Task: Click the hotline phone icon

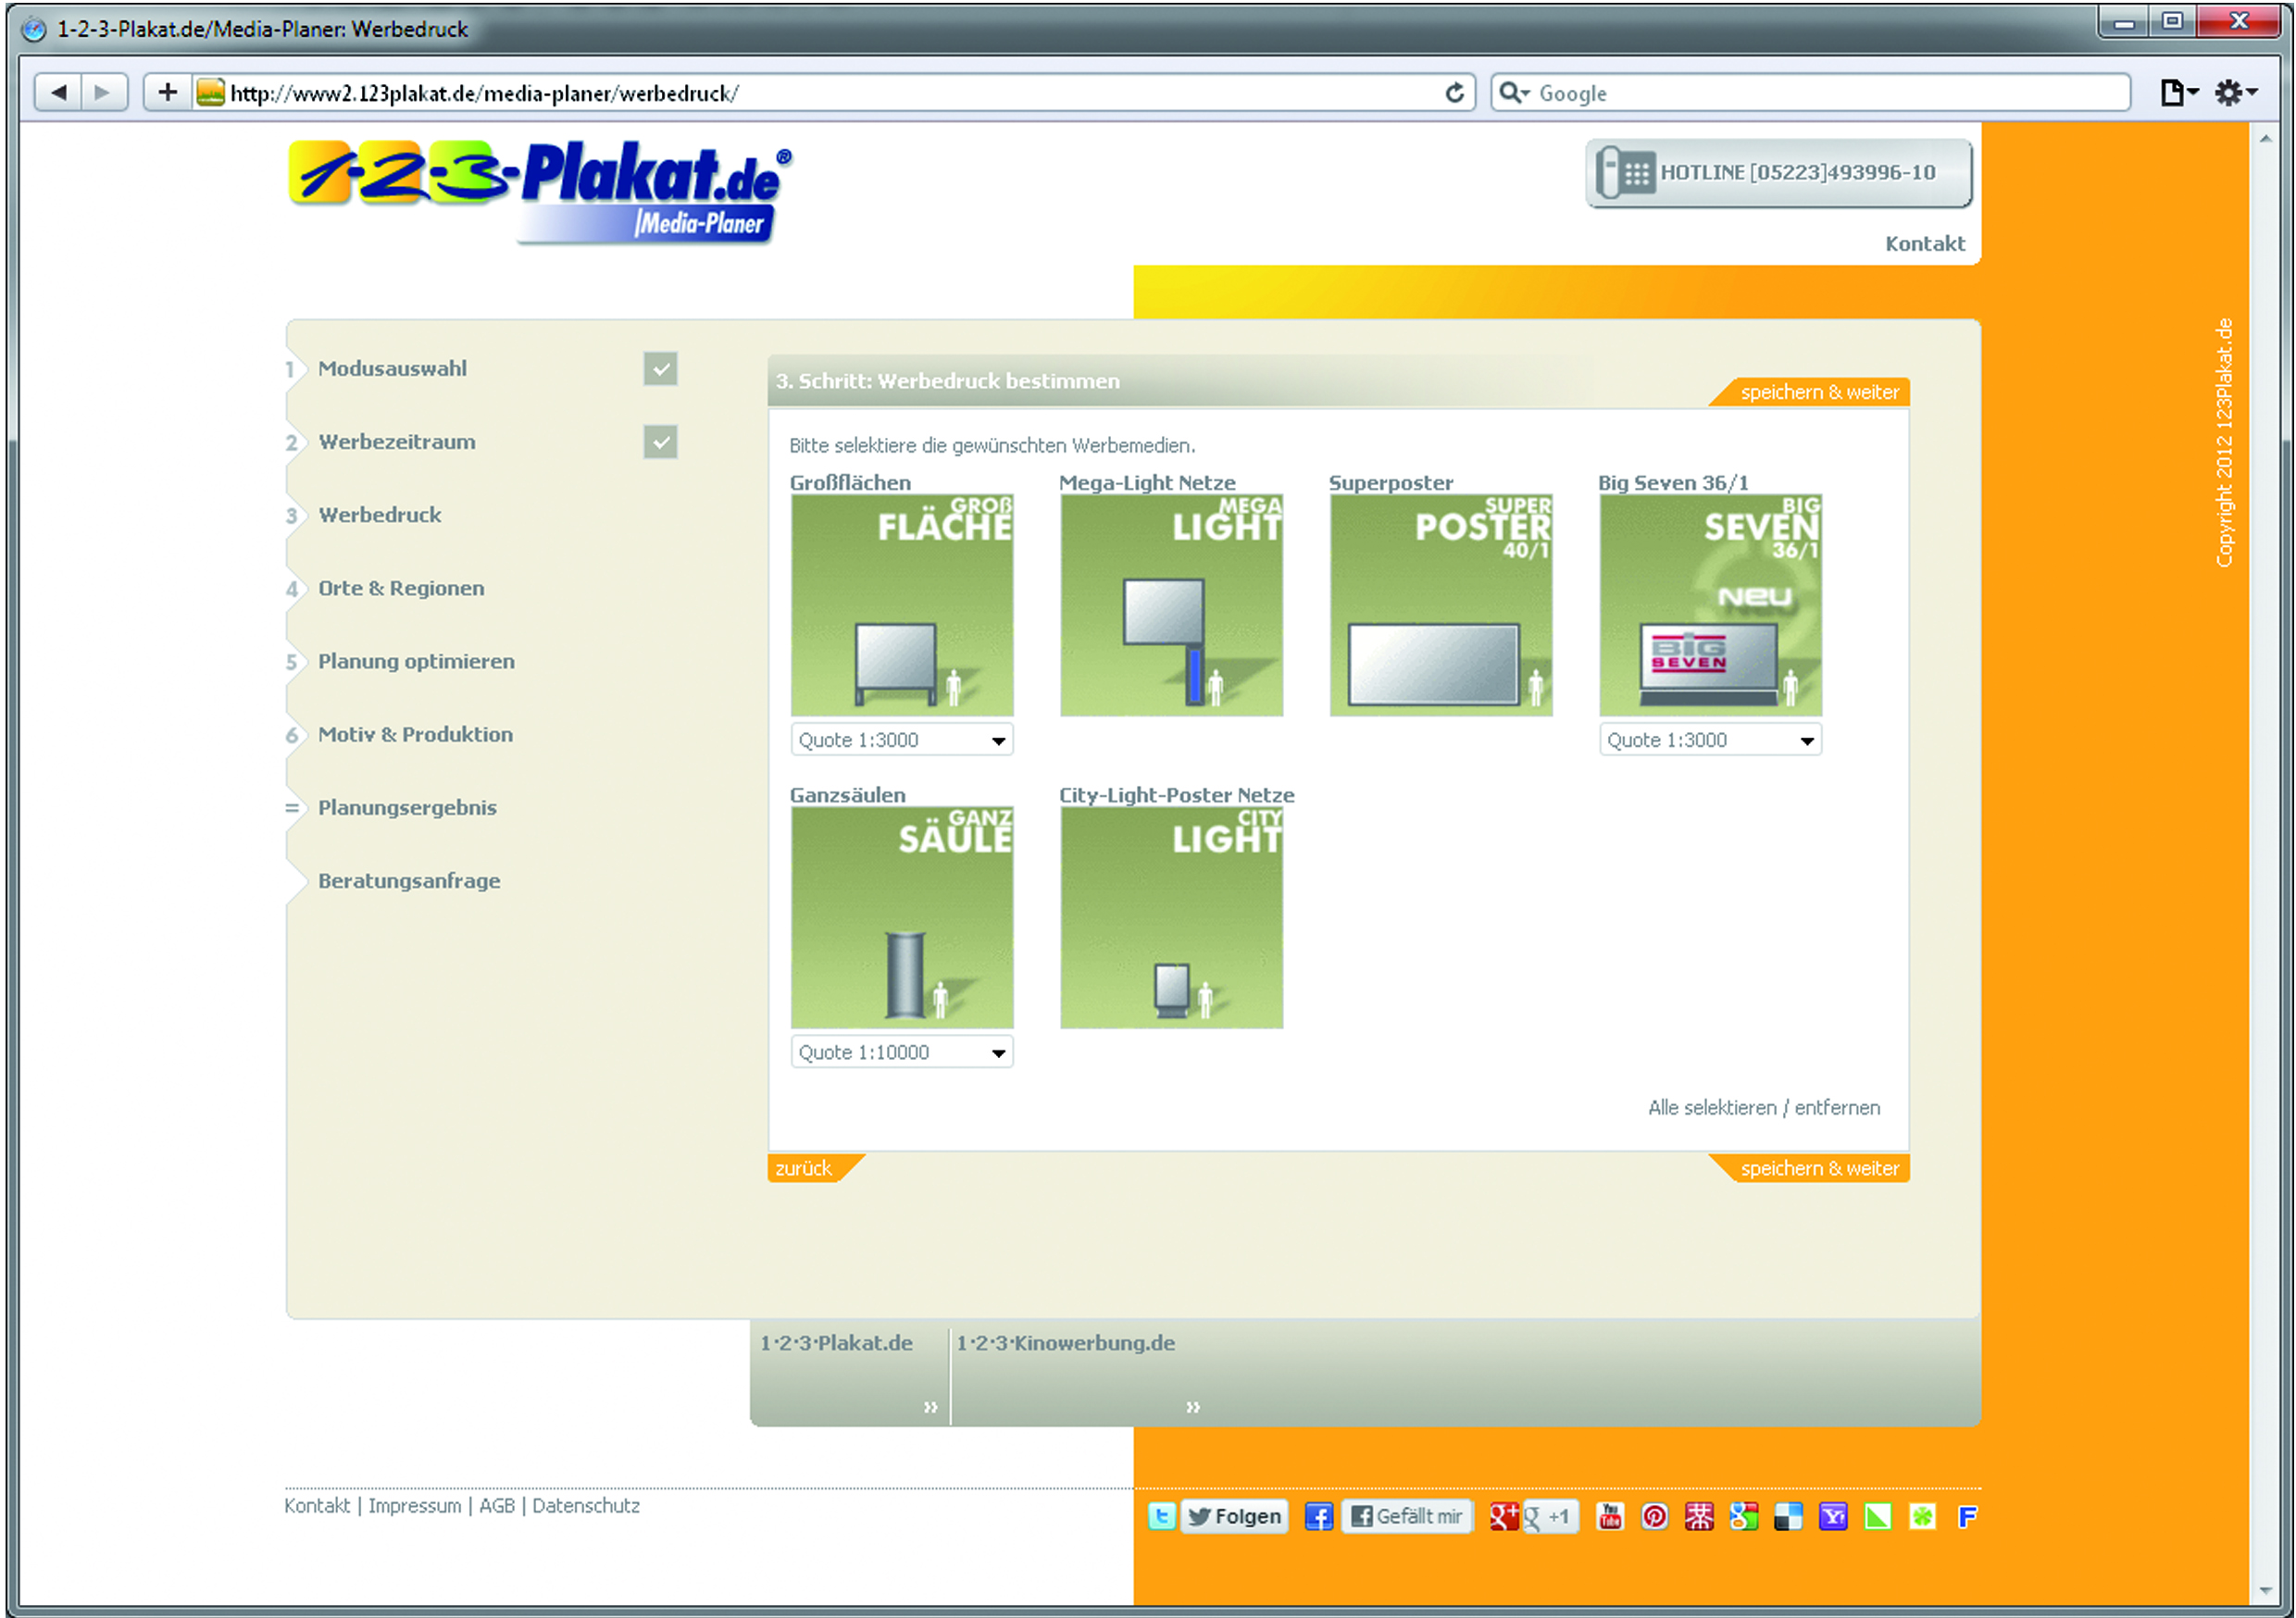Action: (x=1626, y=173)
